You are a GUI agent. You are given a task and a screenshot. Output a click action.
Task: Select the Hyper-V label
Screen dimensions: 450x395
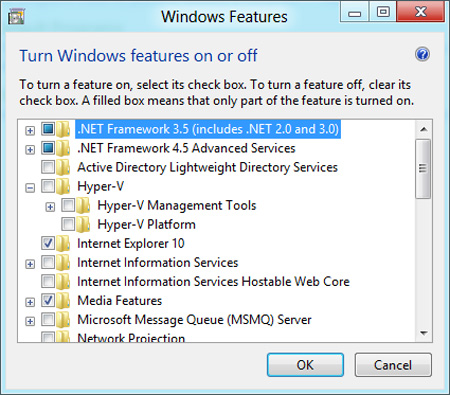click(x=100, y=186)
